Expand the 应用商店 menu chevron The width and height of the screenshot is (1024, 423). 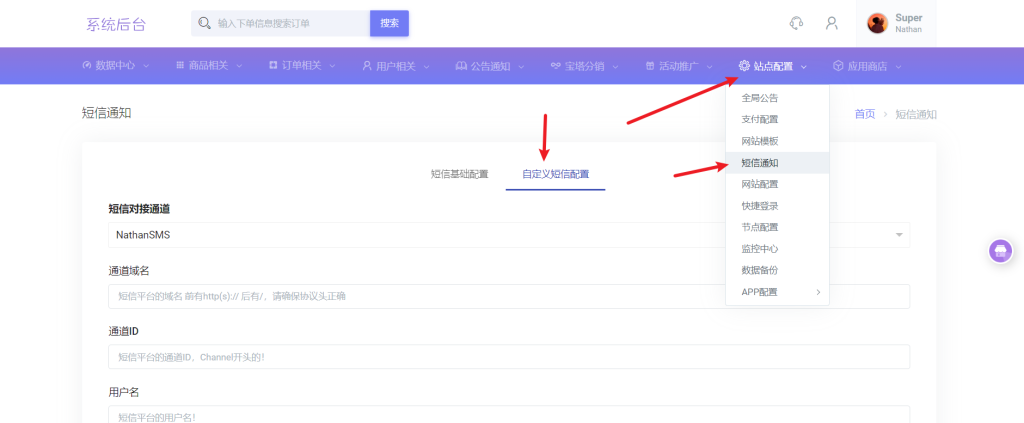tap(899, 66)
